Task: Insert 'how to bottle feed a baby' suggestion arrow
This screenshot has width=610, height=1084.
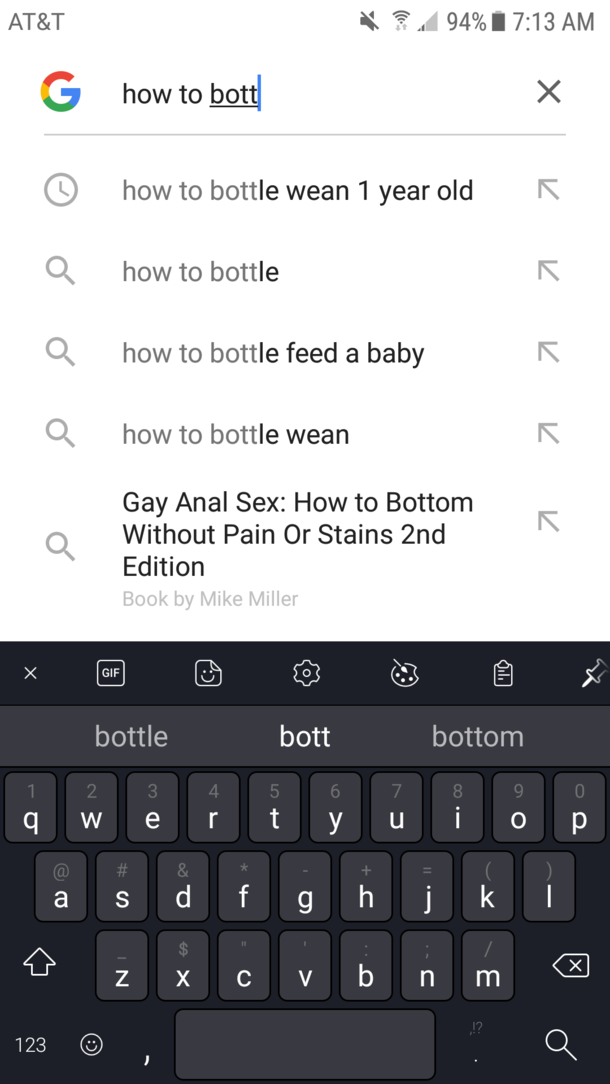Action: click(548, 352)
